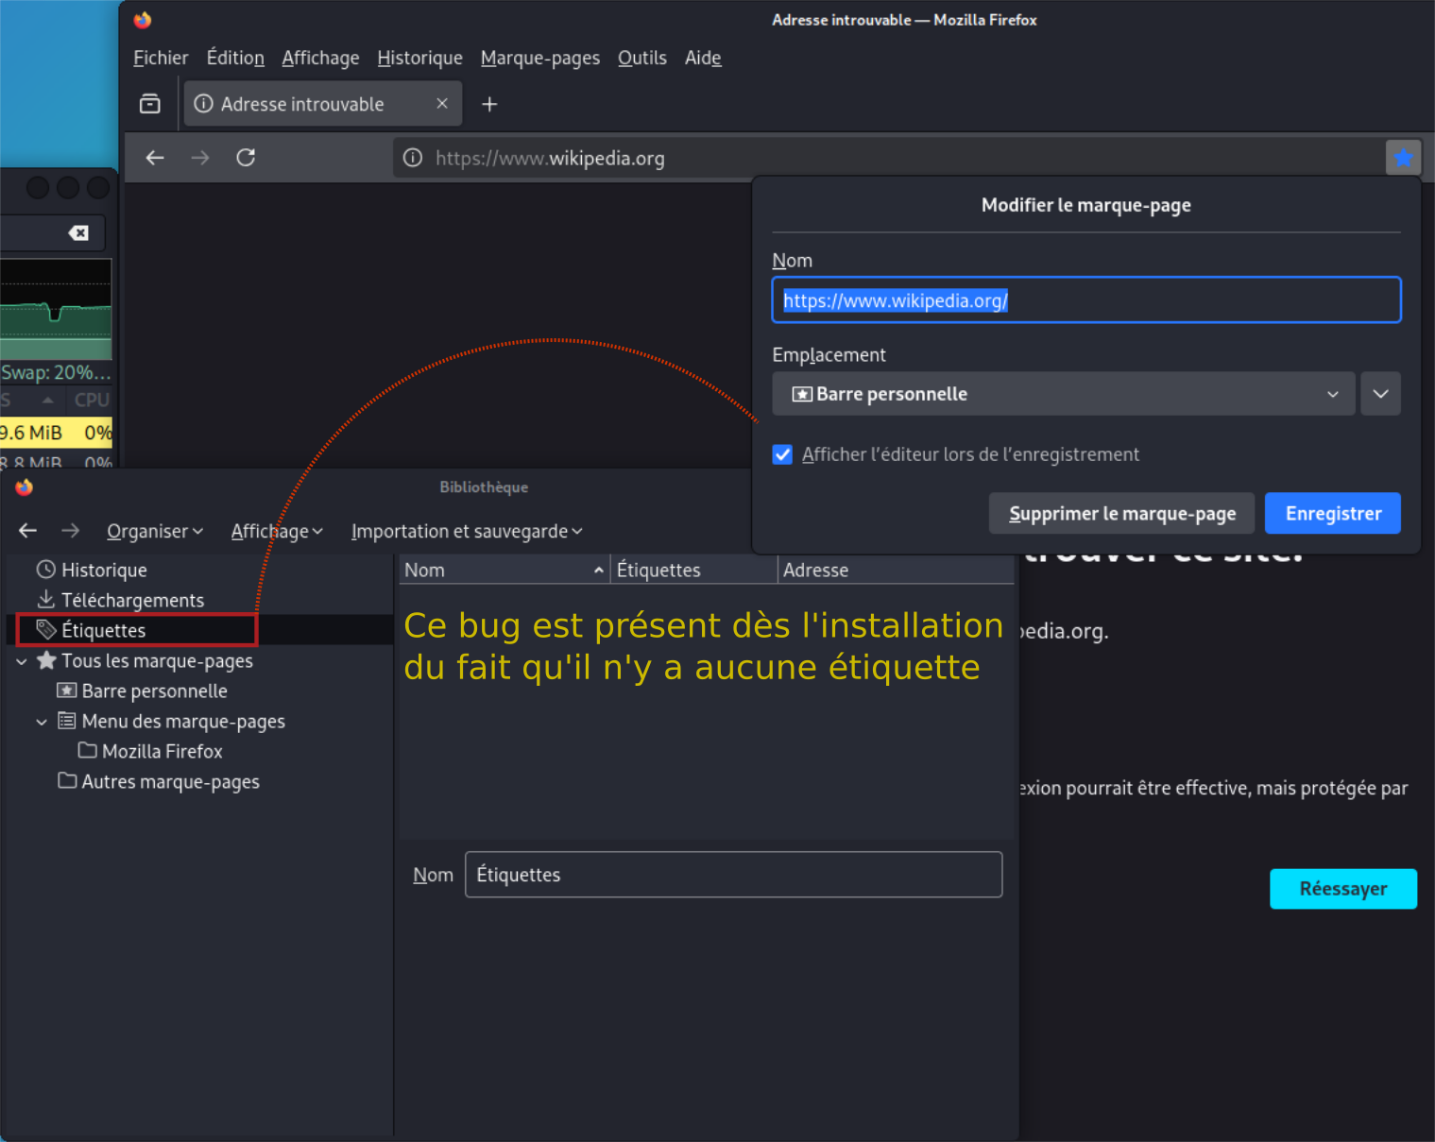This screenshot has width=1435, height=1142.
Task: Select Étiquettes in library sidebar
Action: pyautogui.click(x=92, y=630)
